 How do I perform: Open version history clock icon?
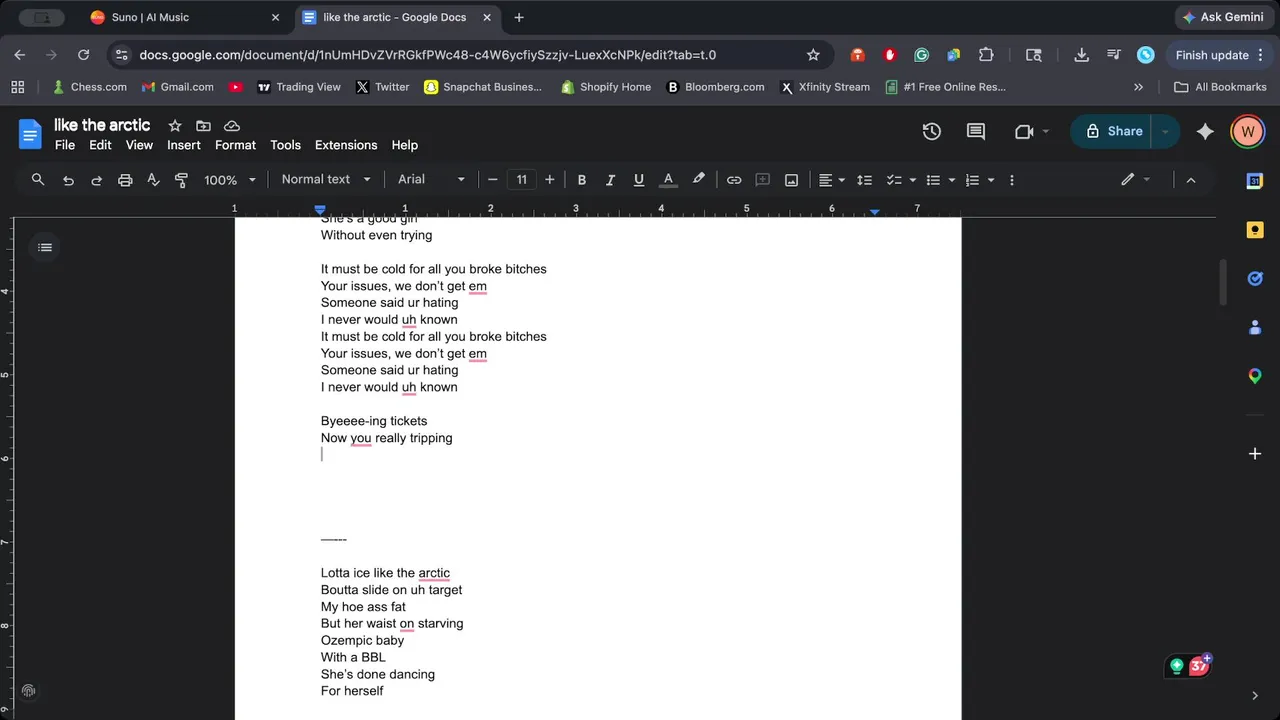coord(932,131)
